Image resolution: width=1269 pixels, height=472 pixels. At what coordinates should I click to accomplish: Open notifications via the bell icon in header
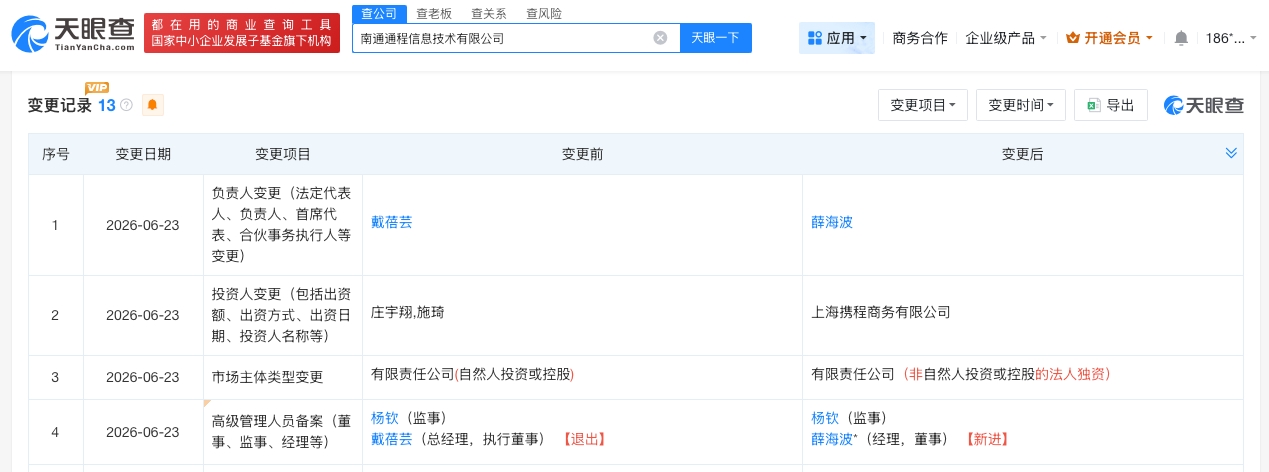[x=1181, y=38]
